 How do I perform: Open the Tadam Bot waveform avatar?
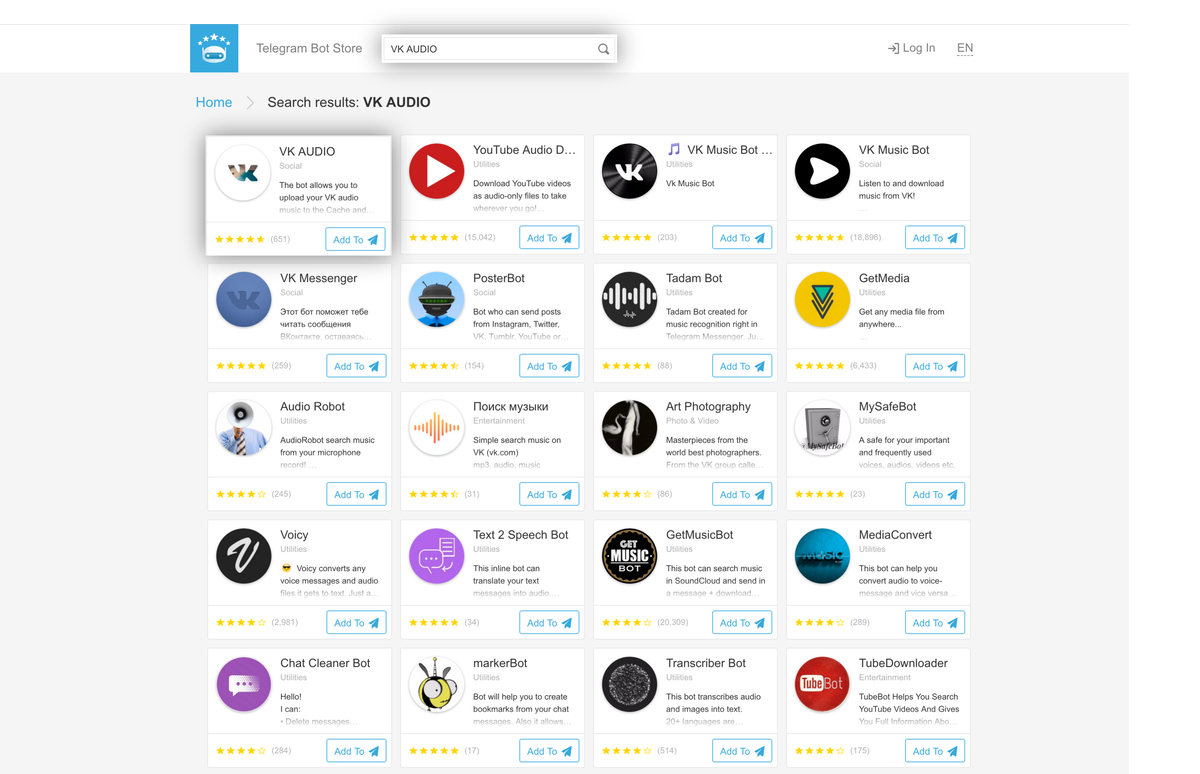pyautogui.click(x=629, y=299)
